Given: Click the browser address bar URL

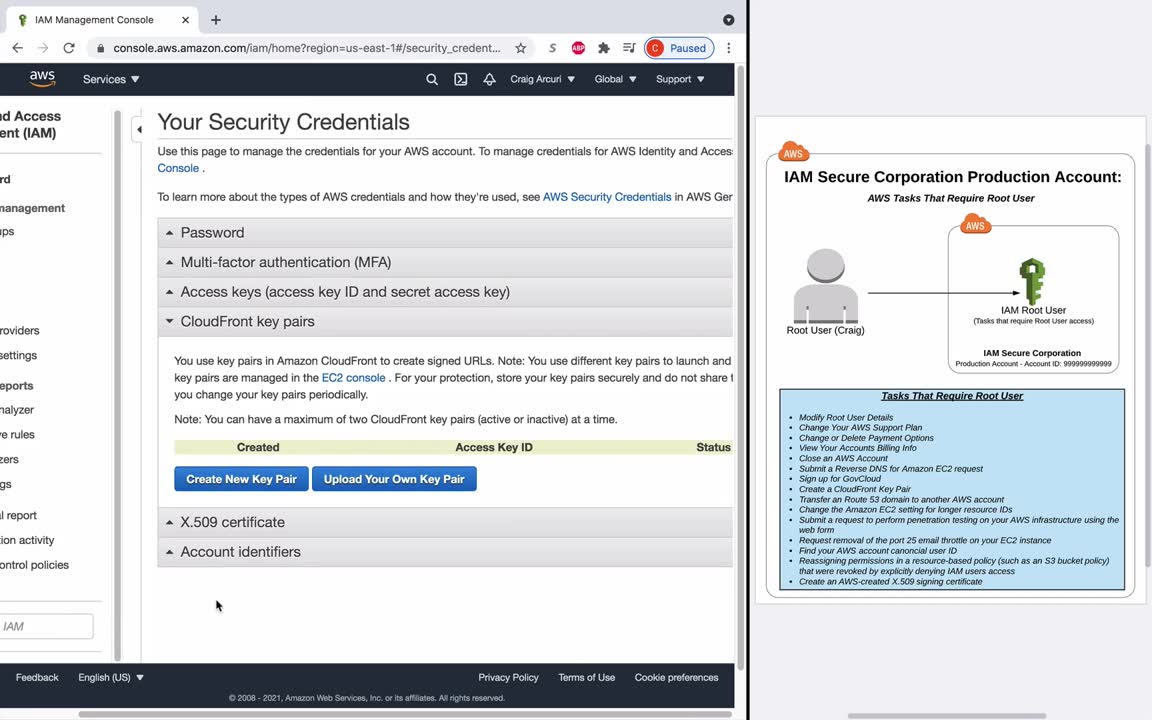Looking at the screenshot, I should 306,48.
